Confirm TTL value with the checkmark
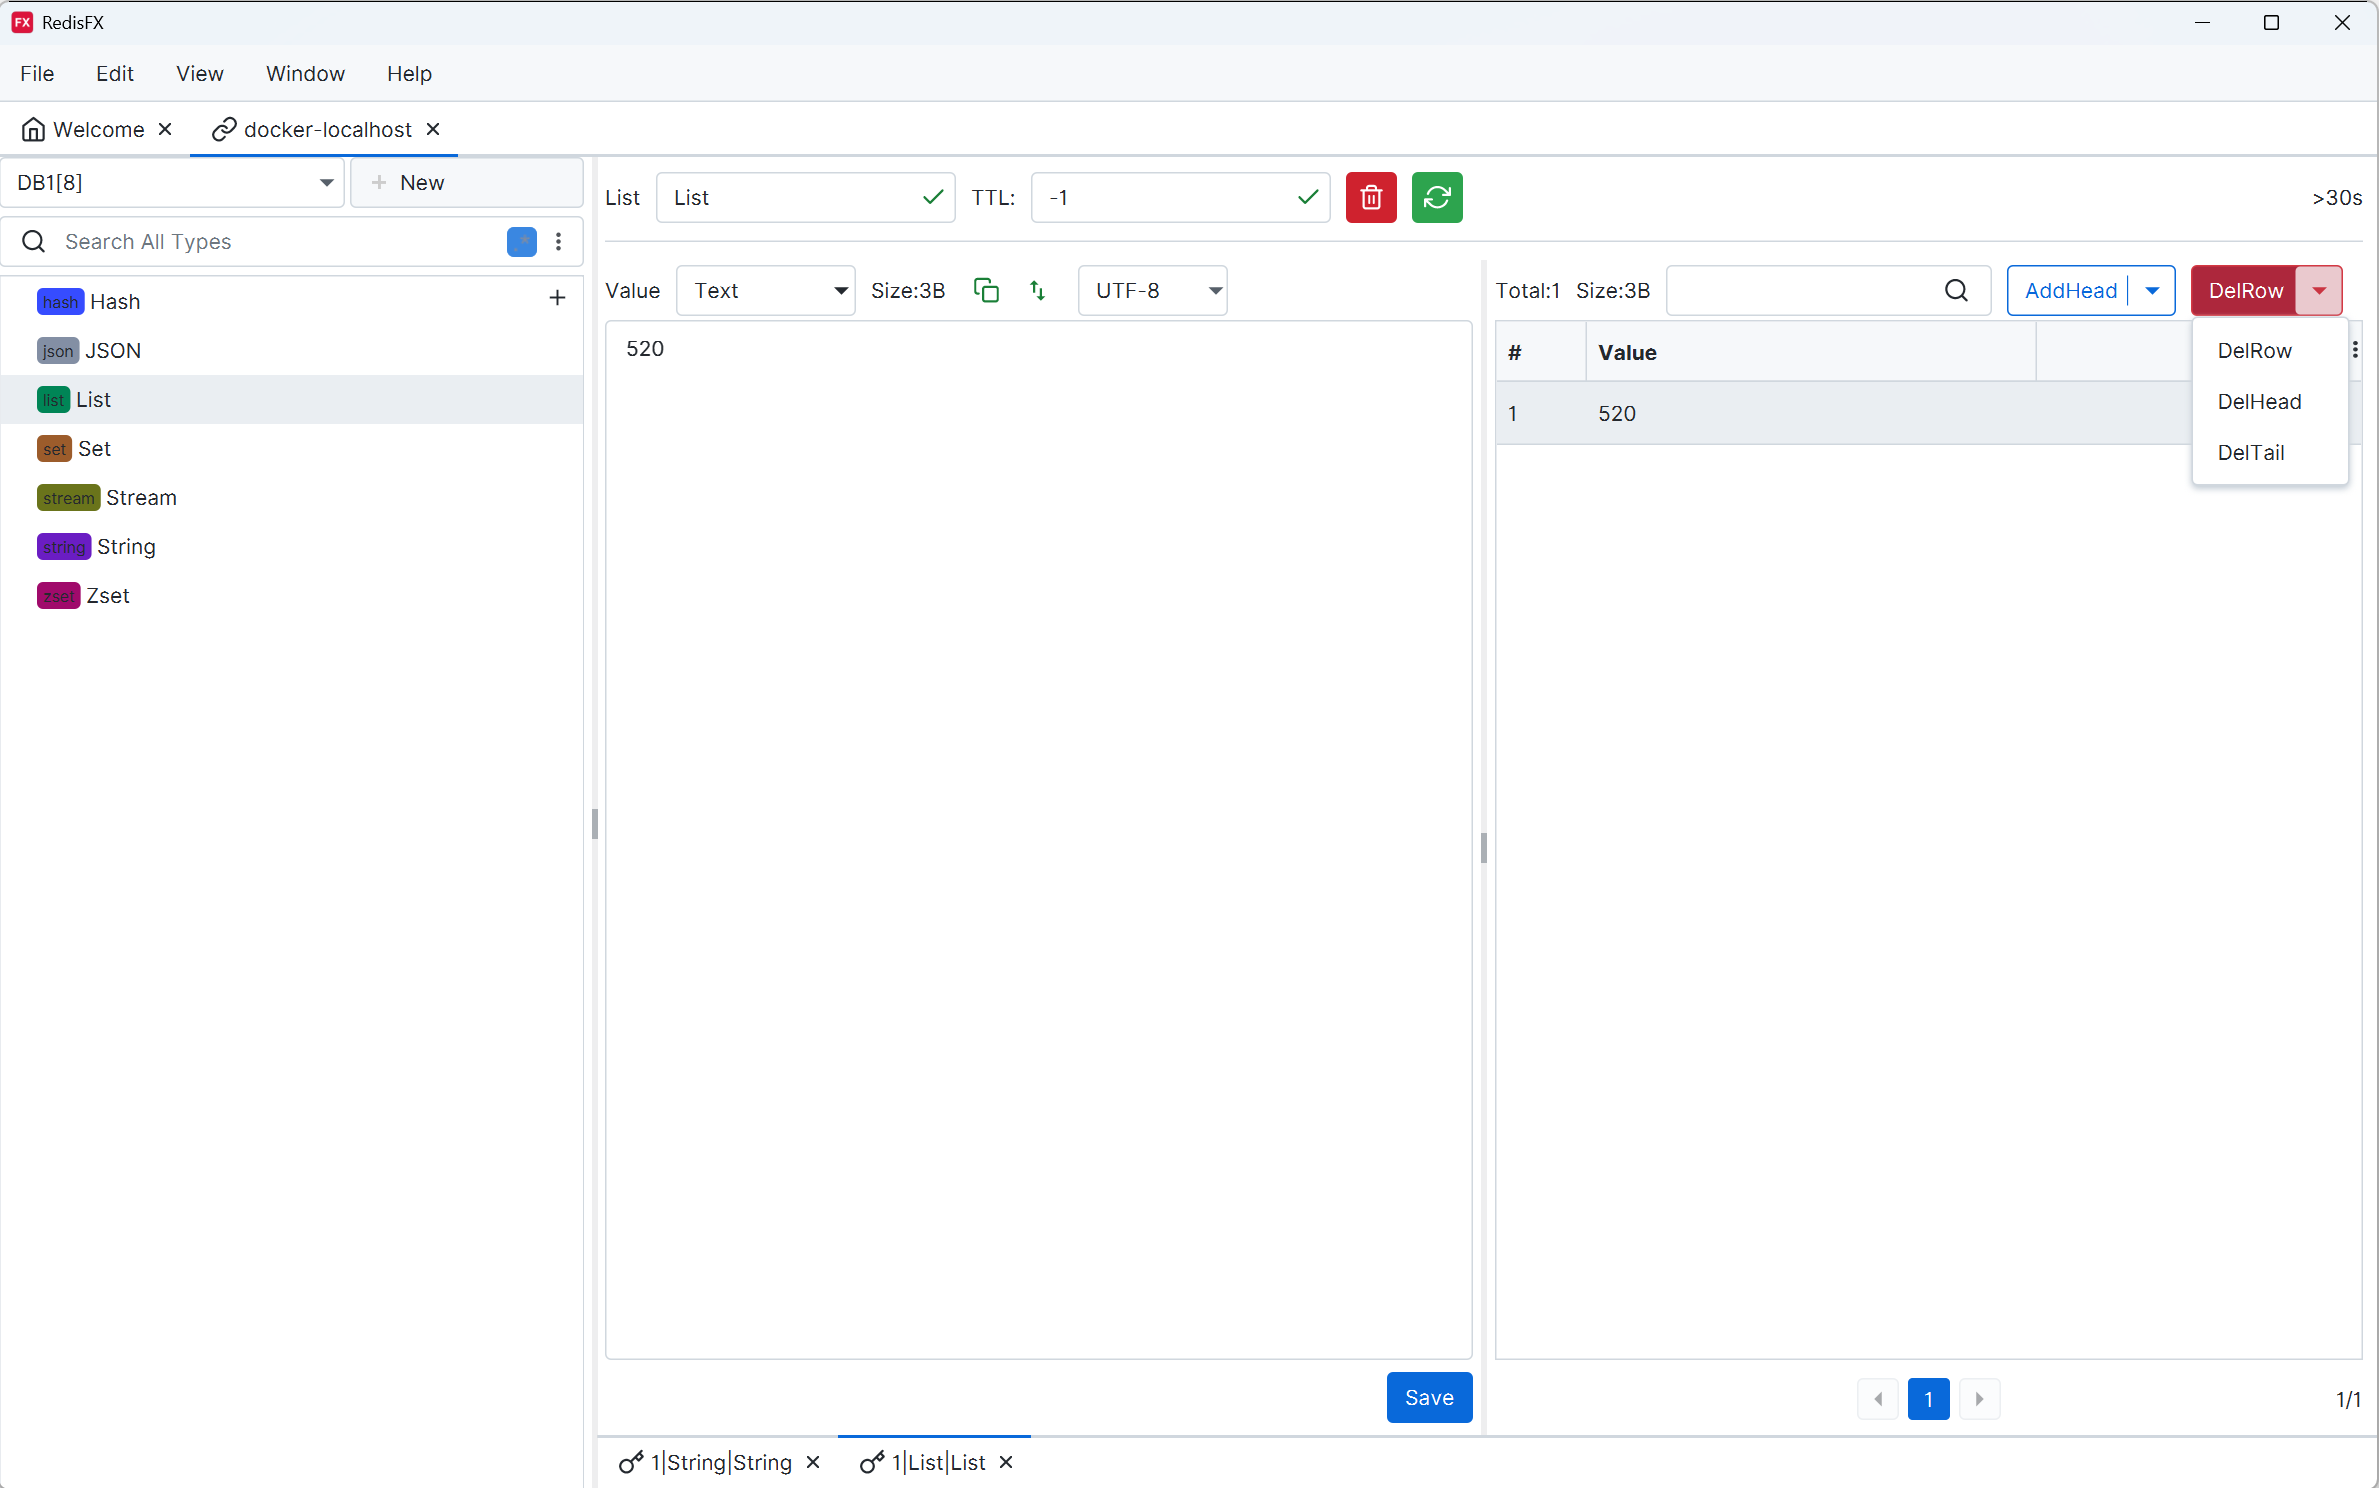Viewport: 2379px width, 1488px height. tap(1307, 198)
